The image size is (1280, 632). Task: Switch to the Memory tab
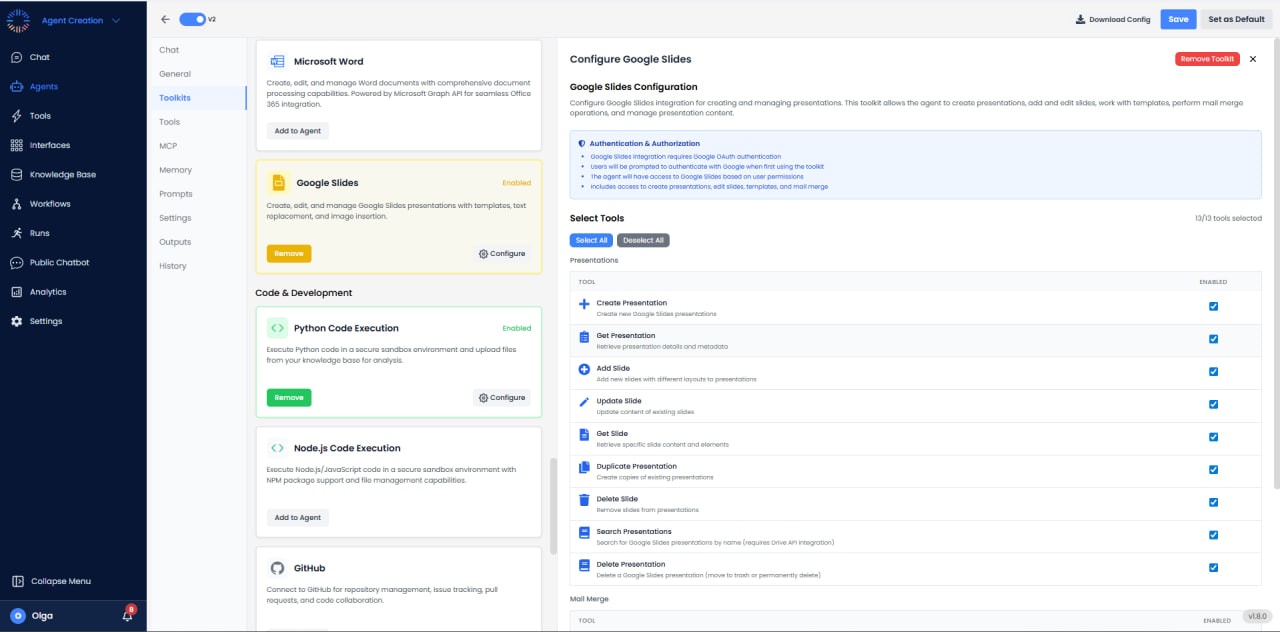[x=175, y=169]
